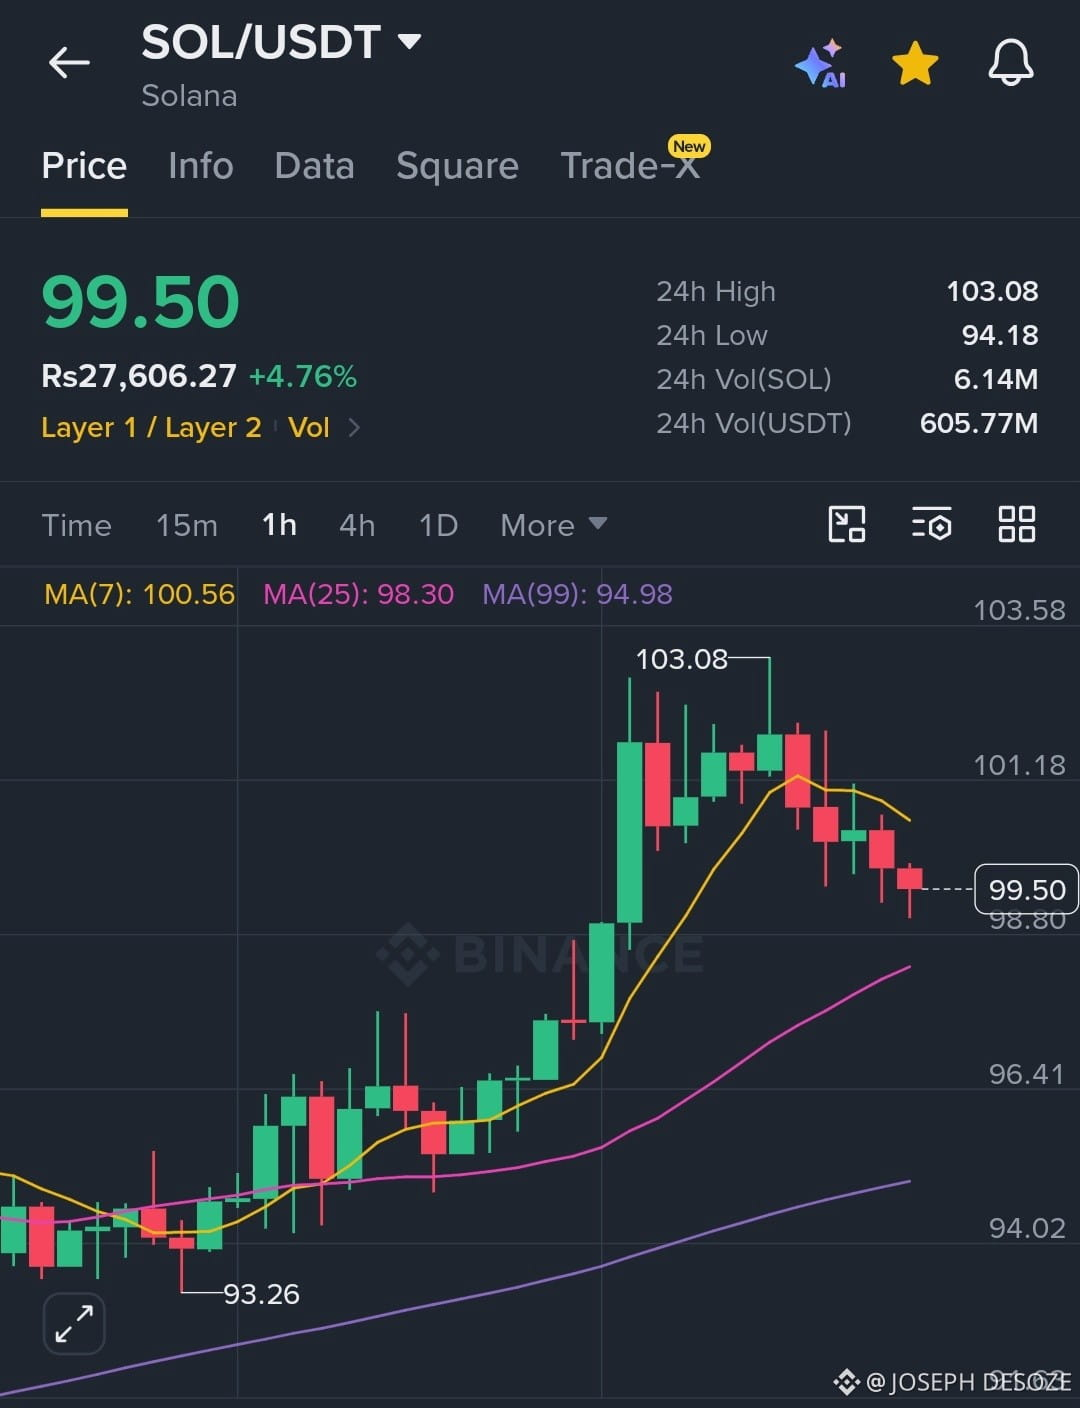
Task: Select the 1h interval
Action: (x=279, y=525)
